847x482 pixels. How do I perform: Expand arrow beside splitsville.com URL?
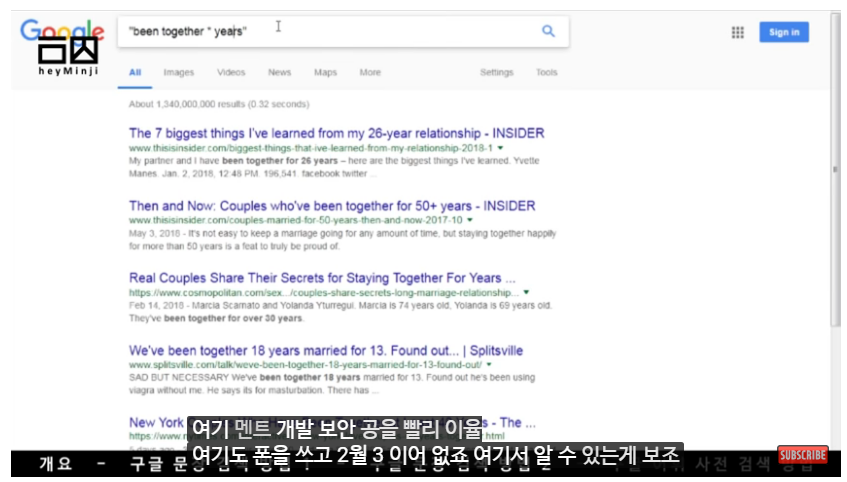[x=489, y=365]
